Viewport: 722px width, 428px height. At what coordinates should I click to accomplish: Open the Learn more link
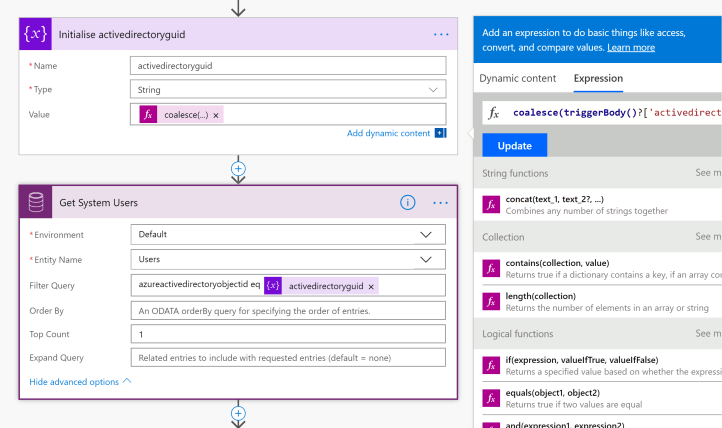pos(630,47)
